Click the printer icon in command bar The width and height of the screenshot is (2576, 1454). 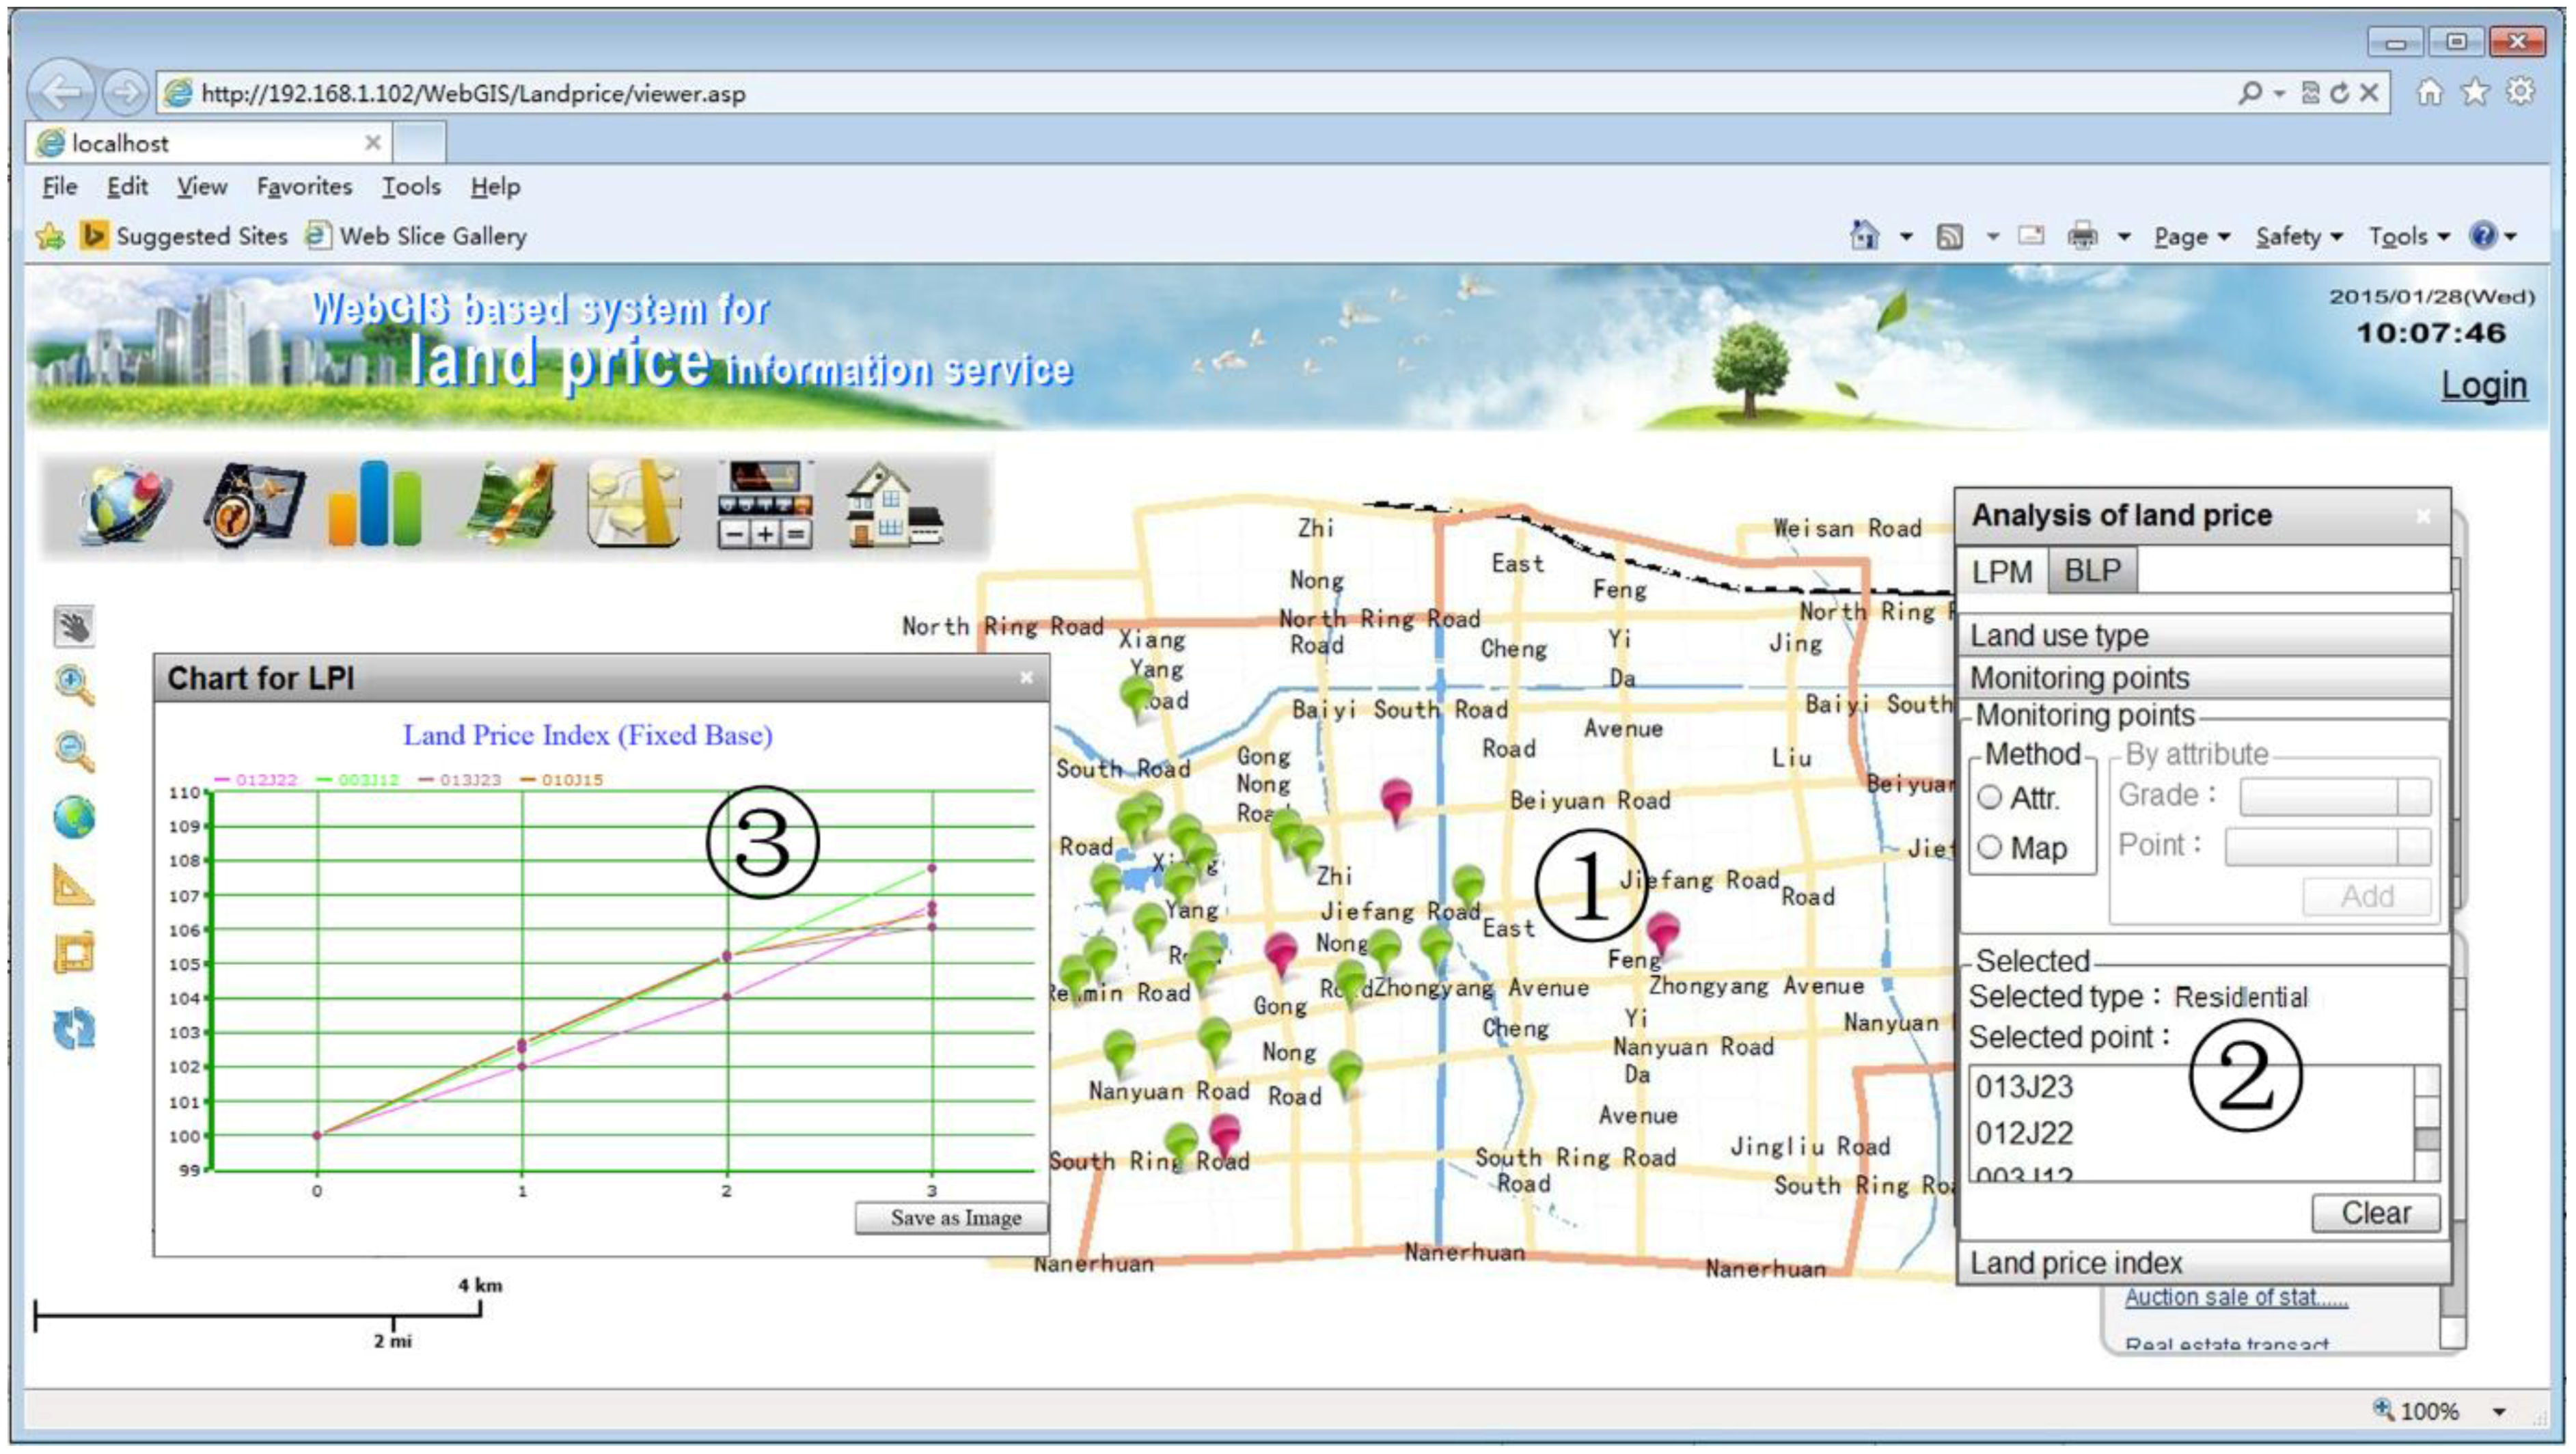click(x=2083, y=236)
